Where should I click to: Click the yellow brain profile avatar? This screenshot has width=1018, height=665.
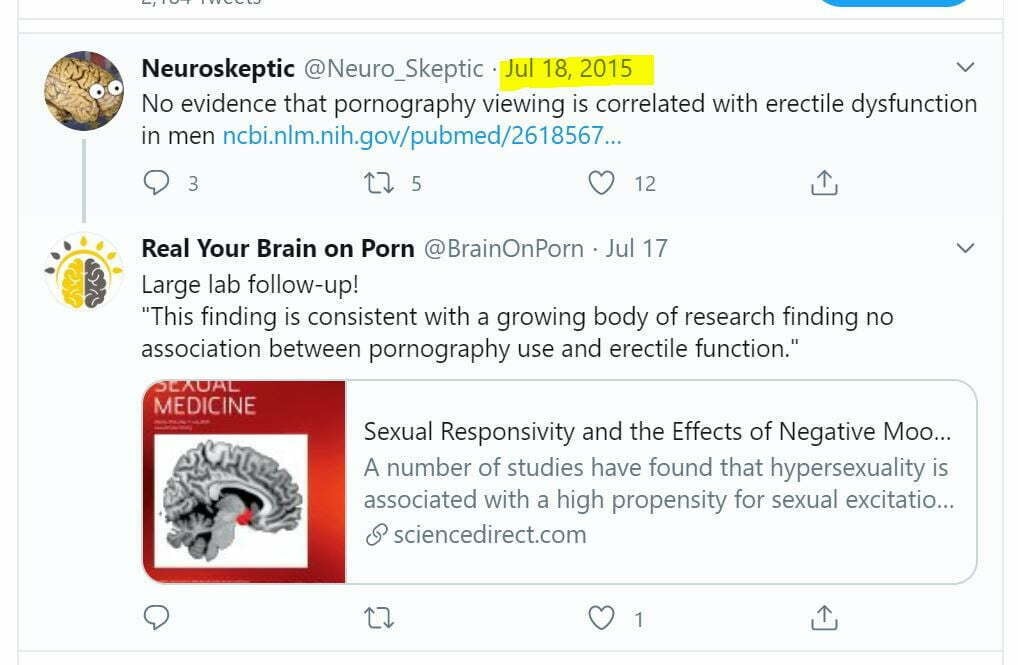point(84,271)
